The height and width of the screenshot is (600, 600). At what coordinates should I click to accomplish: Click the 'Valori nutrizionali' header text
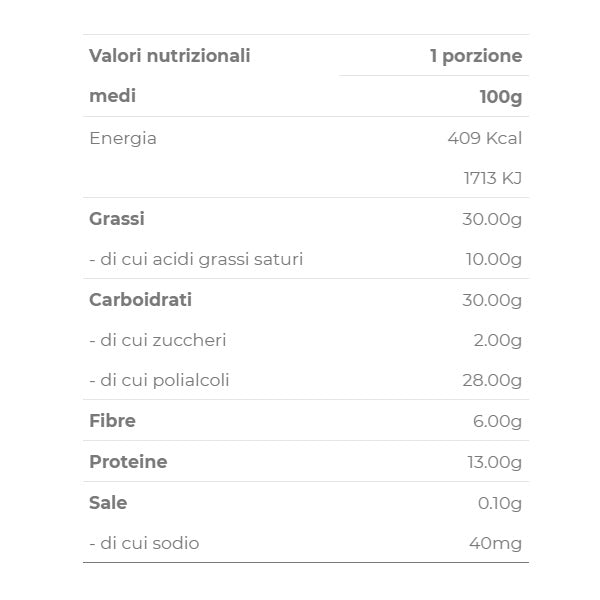point(169,56)
